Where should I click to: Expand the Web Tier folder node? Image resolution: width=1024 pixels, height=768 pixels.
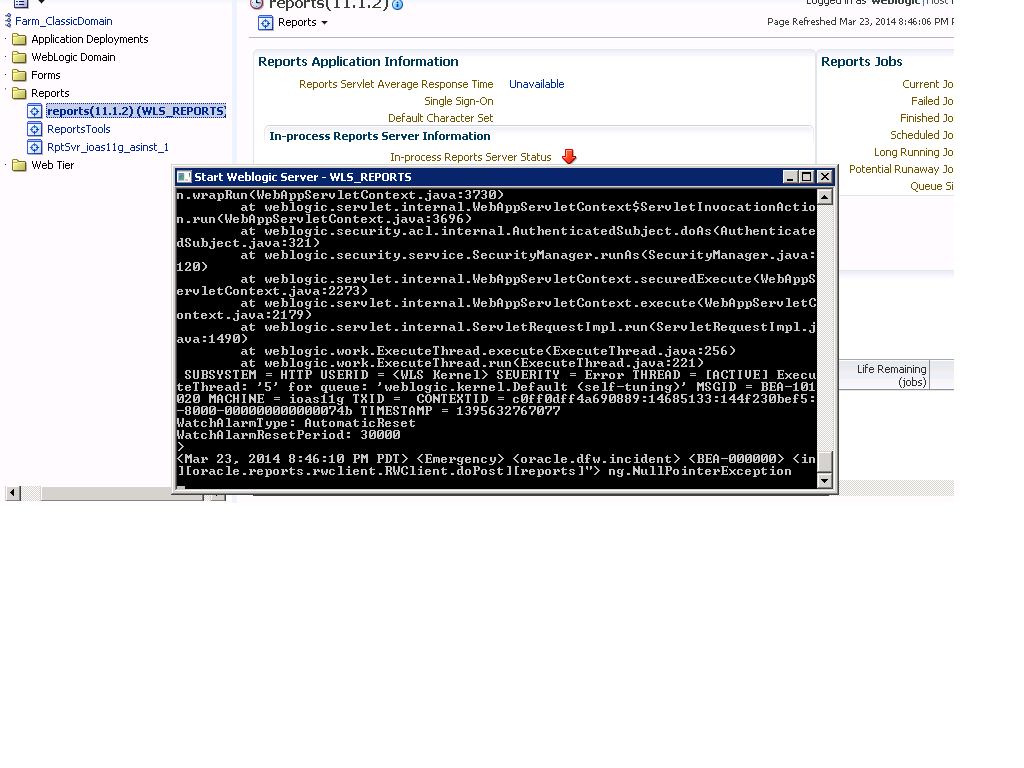7,165
